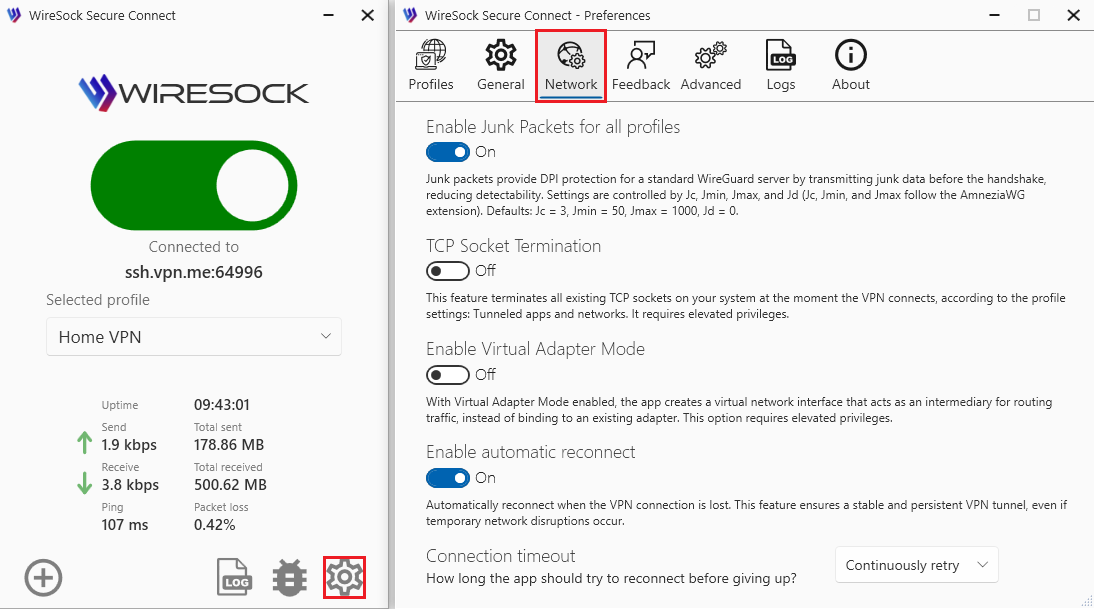This screenshot has width=1095, height=609.
Task: Click the total sent 178.86 MB
Action: pyautogui.click(x=229, y=445)
